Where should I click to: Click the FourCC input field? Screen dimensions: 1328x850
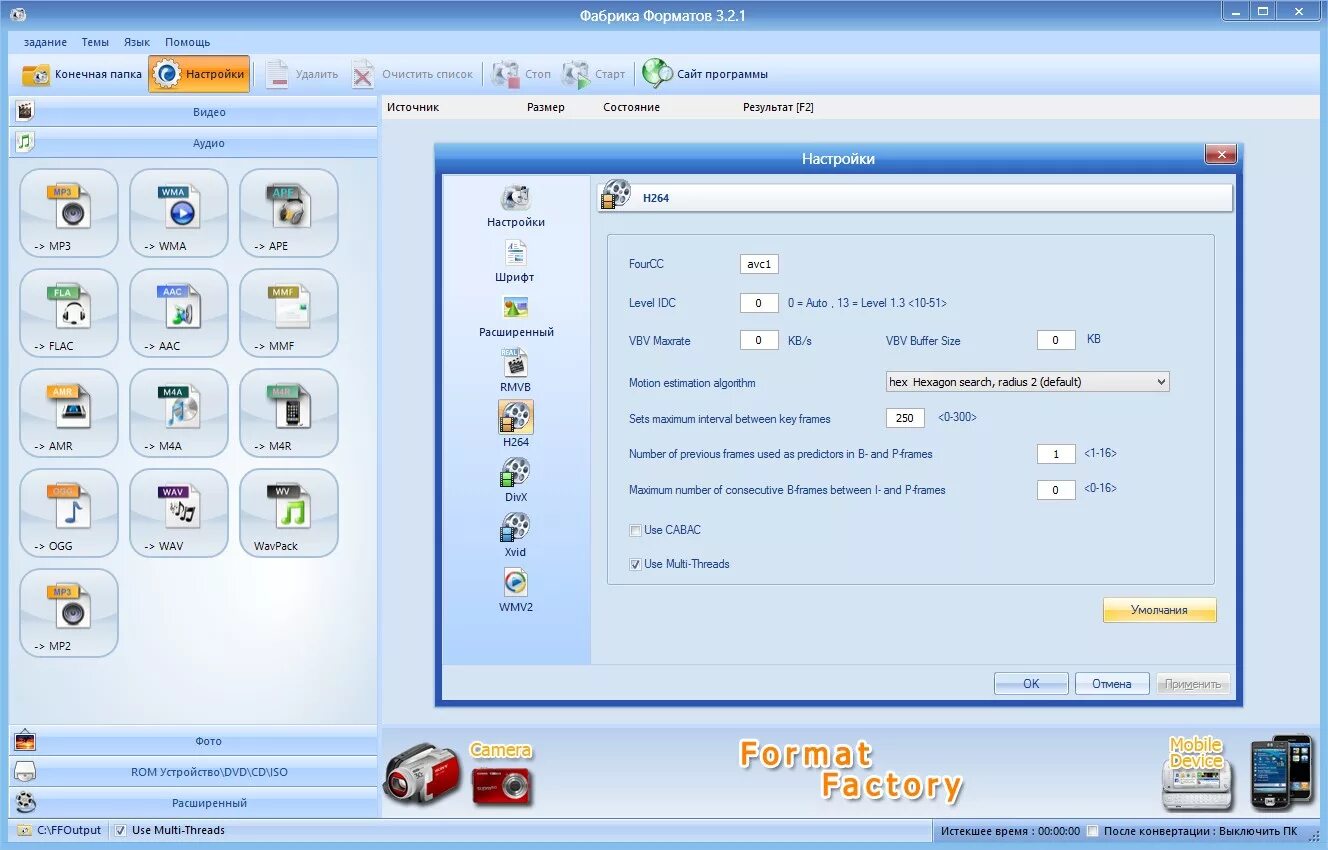click(x=759, y=264)
